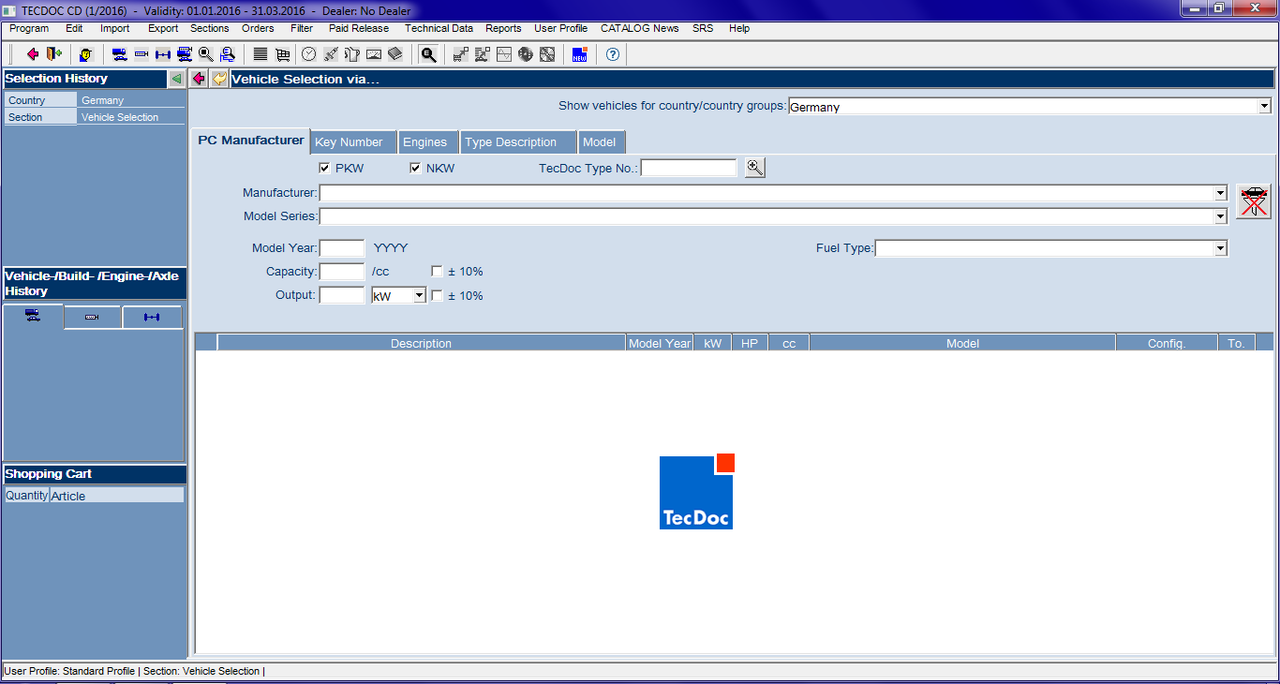Click magnifier button next to TecDoc Type No.

(755, 168)
